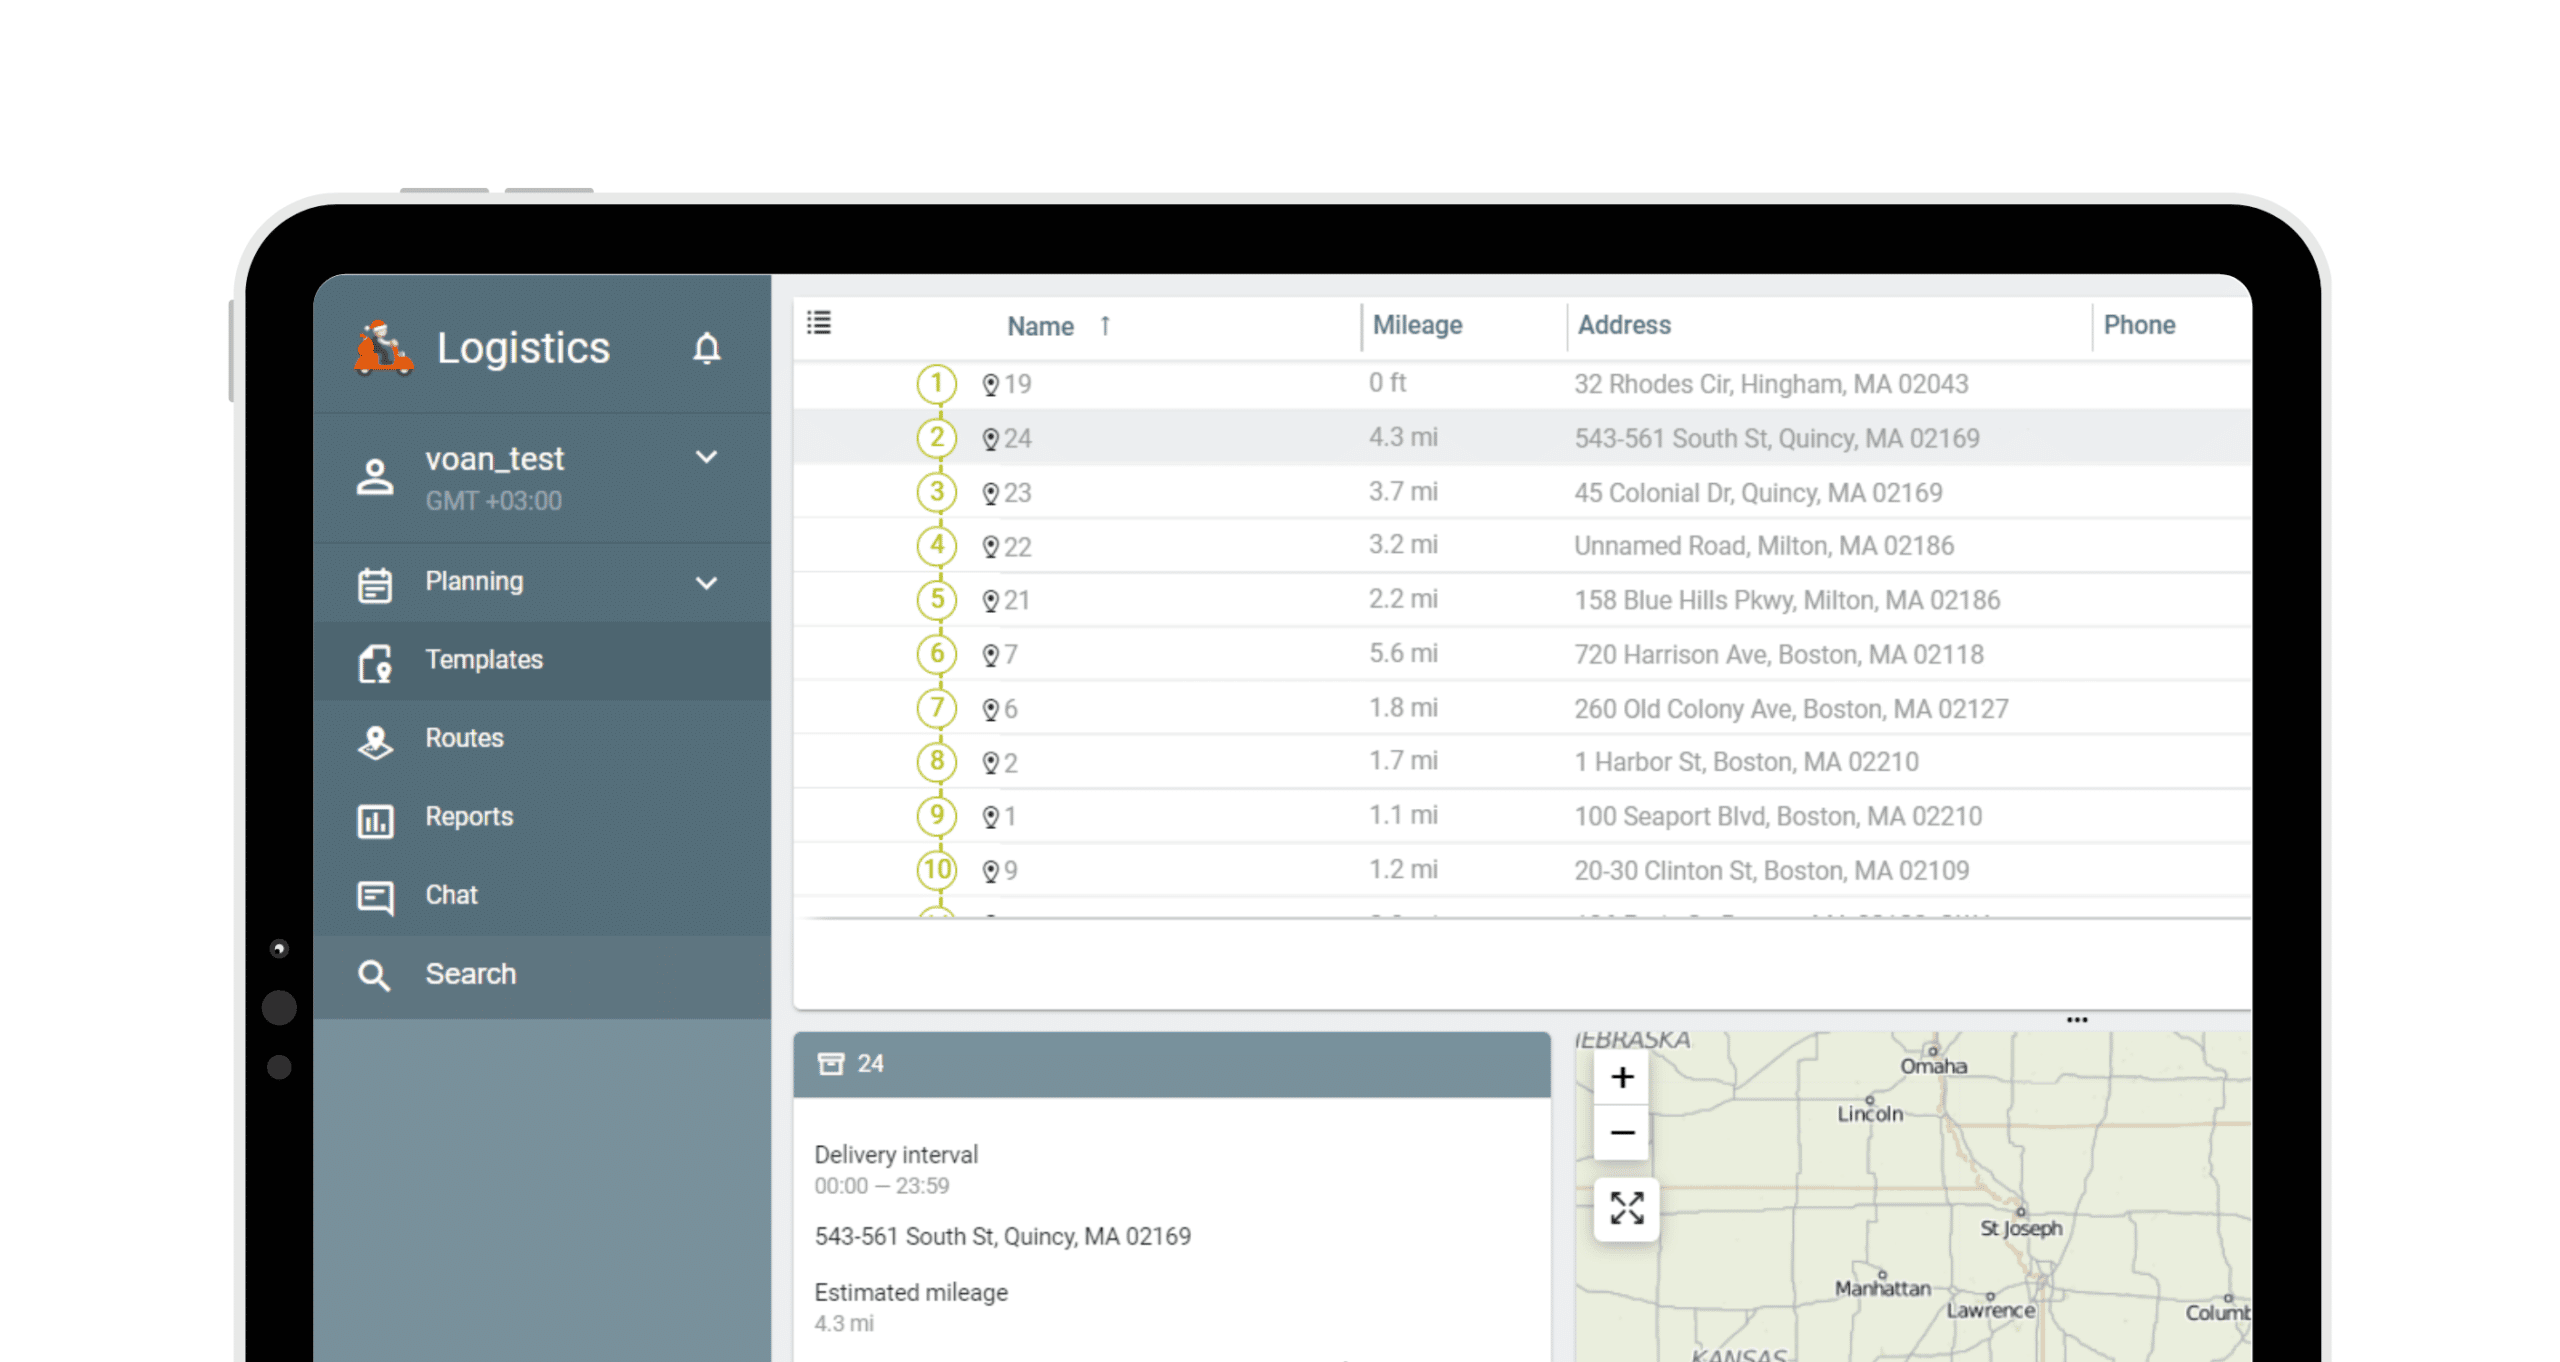2560x1362 pixels.
Task: Click the box icon beside order 24
Action: click(x=830, y=1063)
